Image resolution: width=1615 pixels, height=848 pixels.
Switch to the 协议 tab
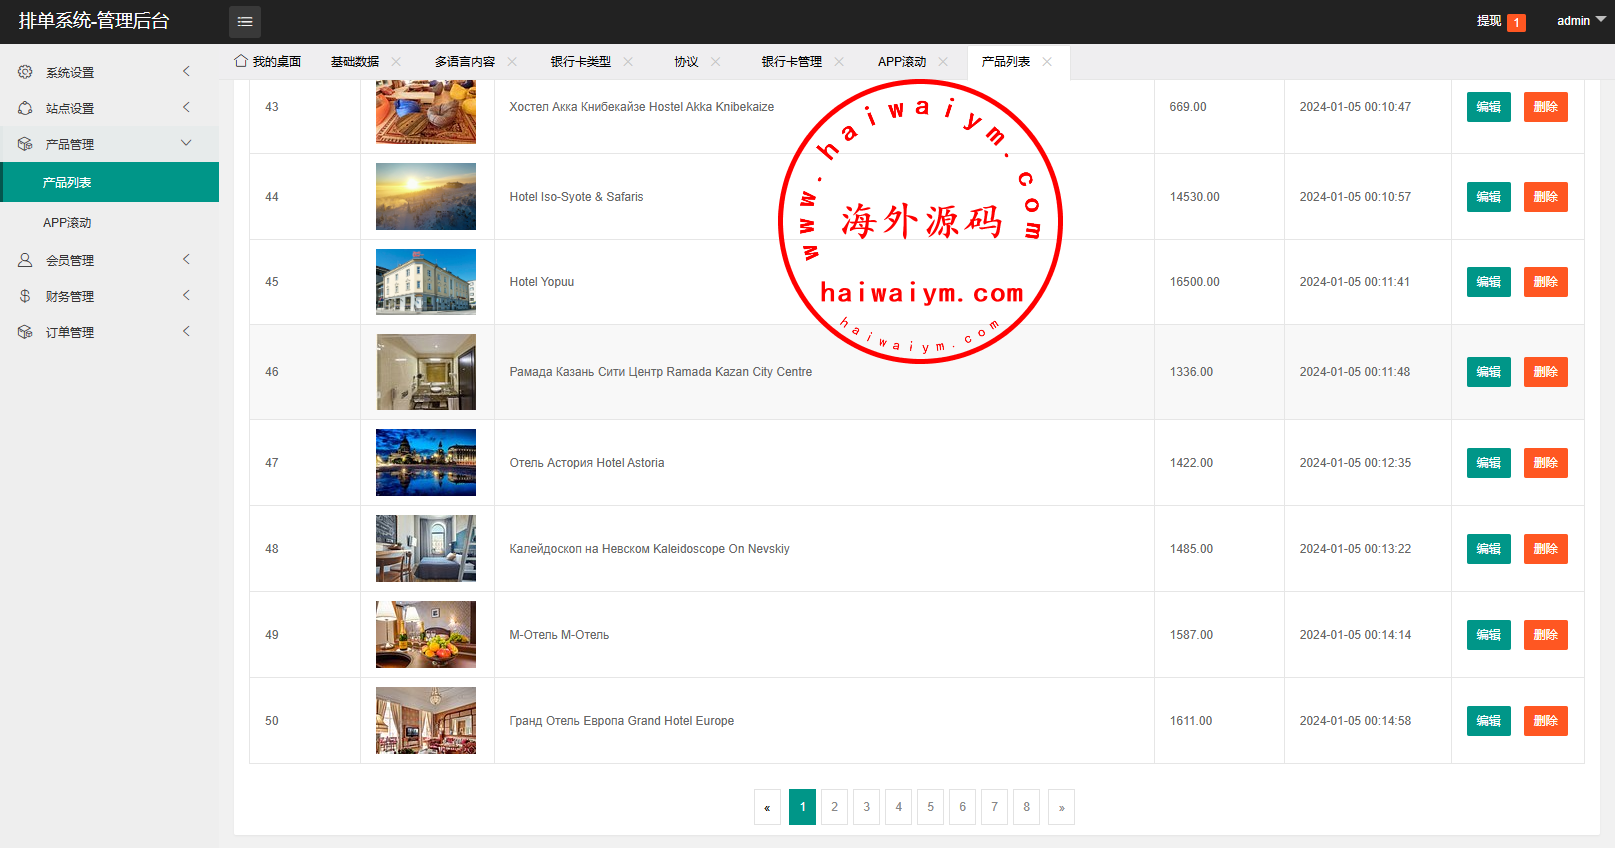(686, 62)
